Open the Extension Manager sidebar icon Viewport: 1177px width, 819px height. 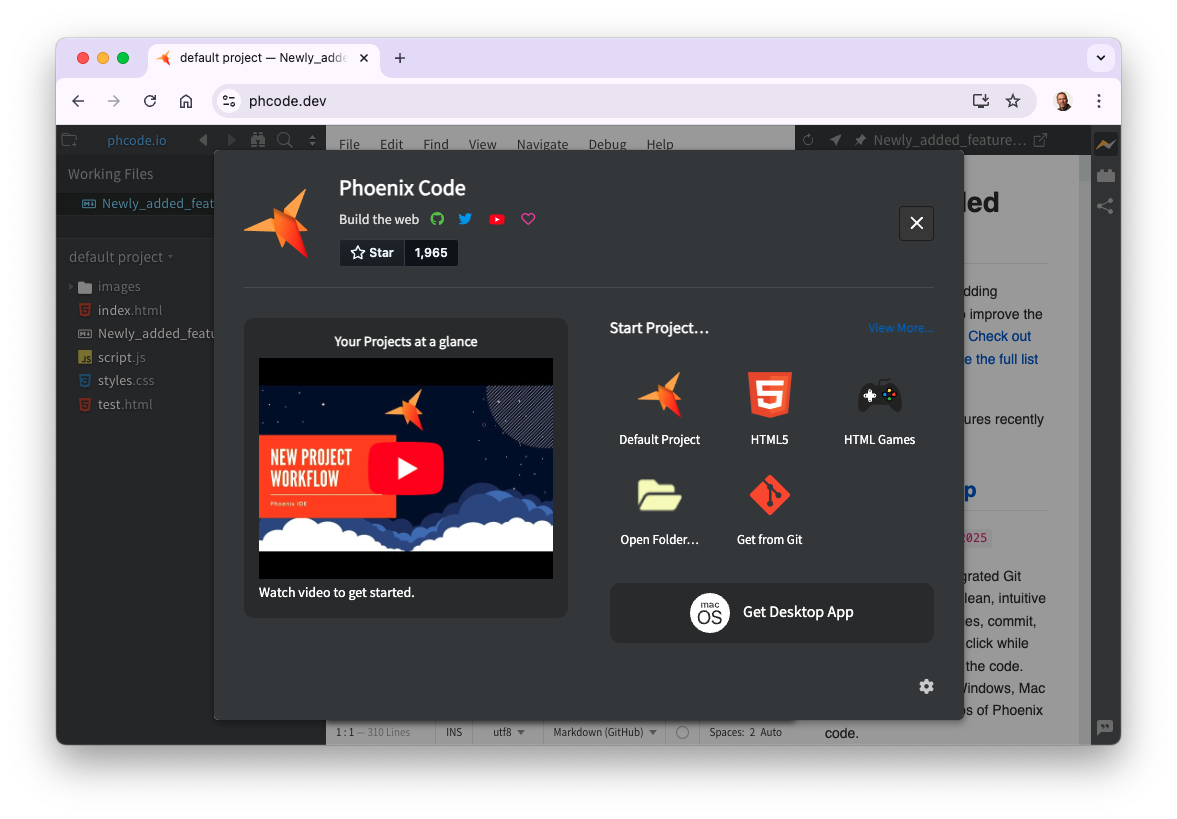pos(1106,175)
